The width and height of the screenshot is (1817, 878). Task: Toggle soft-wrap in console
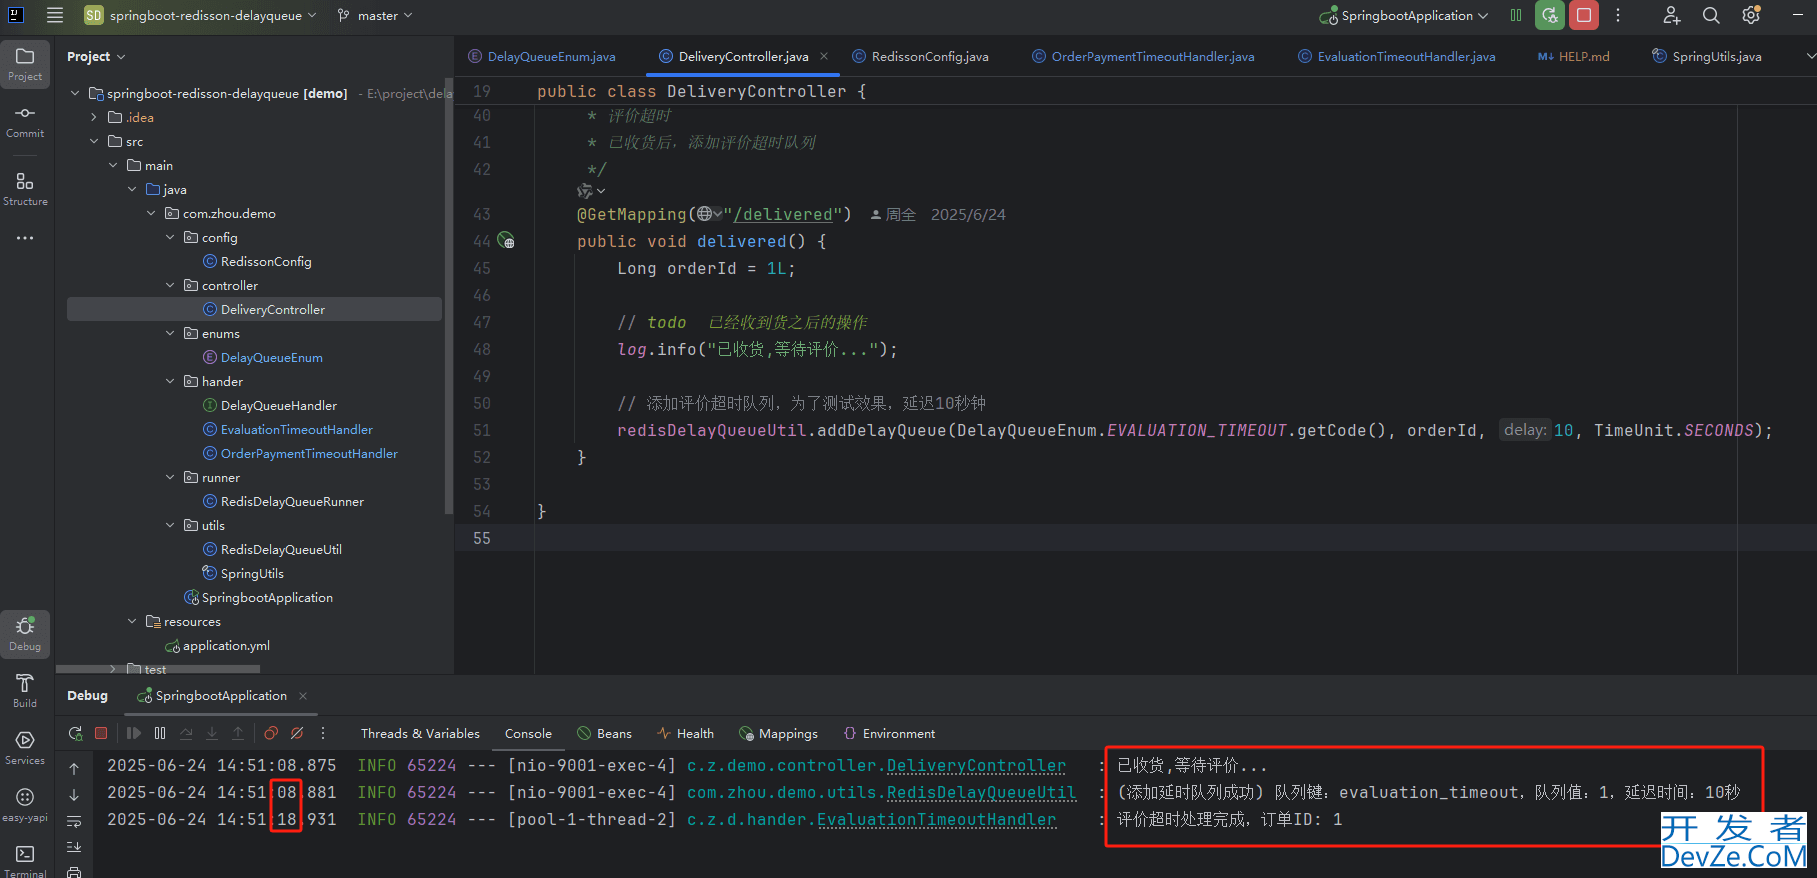74,821
